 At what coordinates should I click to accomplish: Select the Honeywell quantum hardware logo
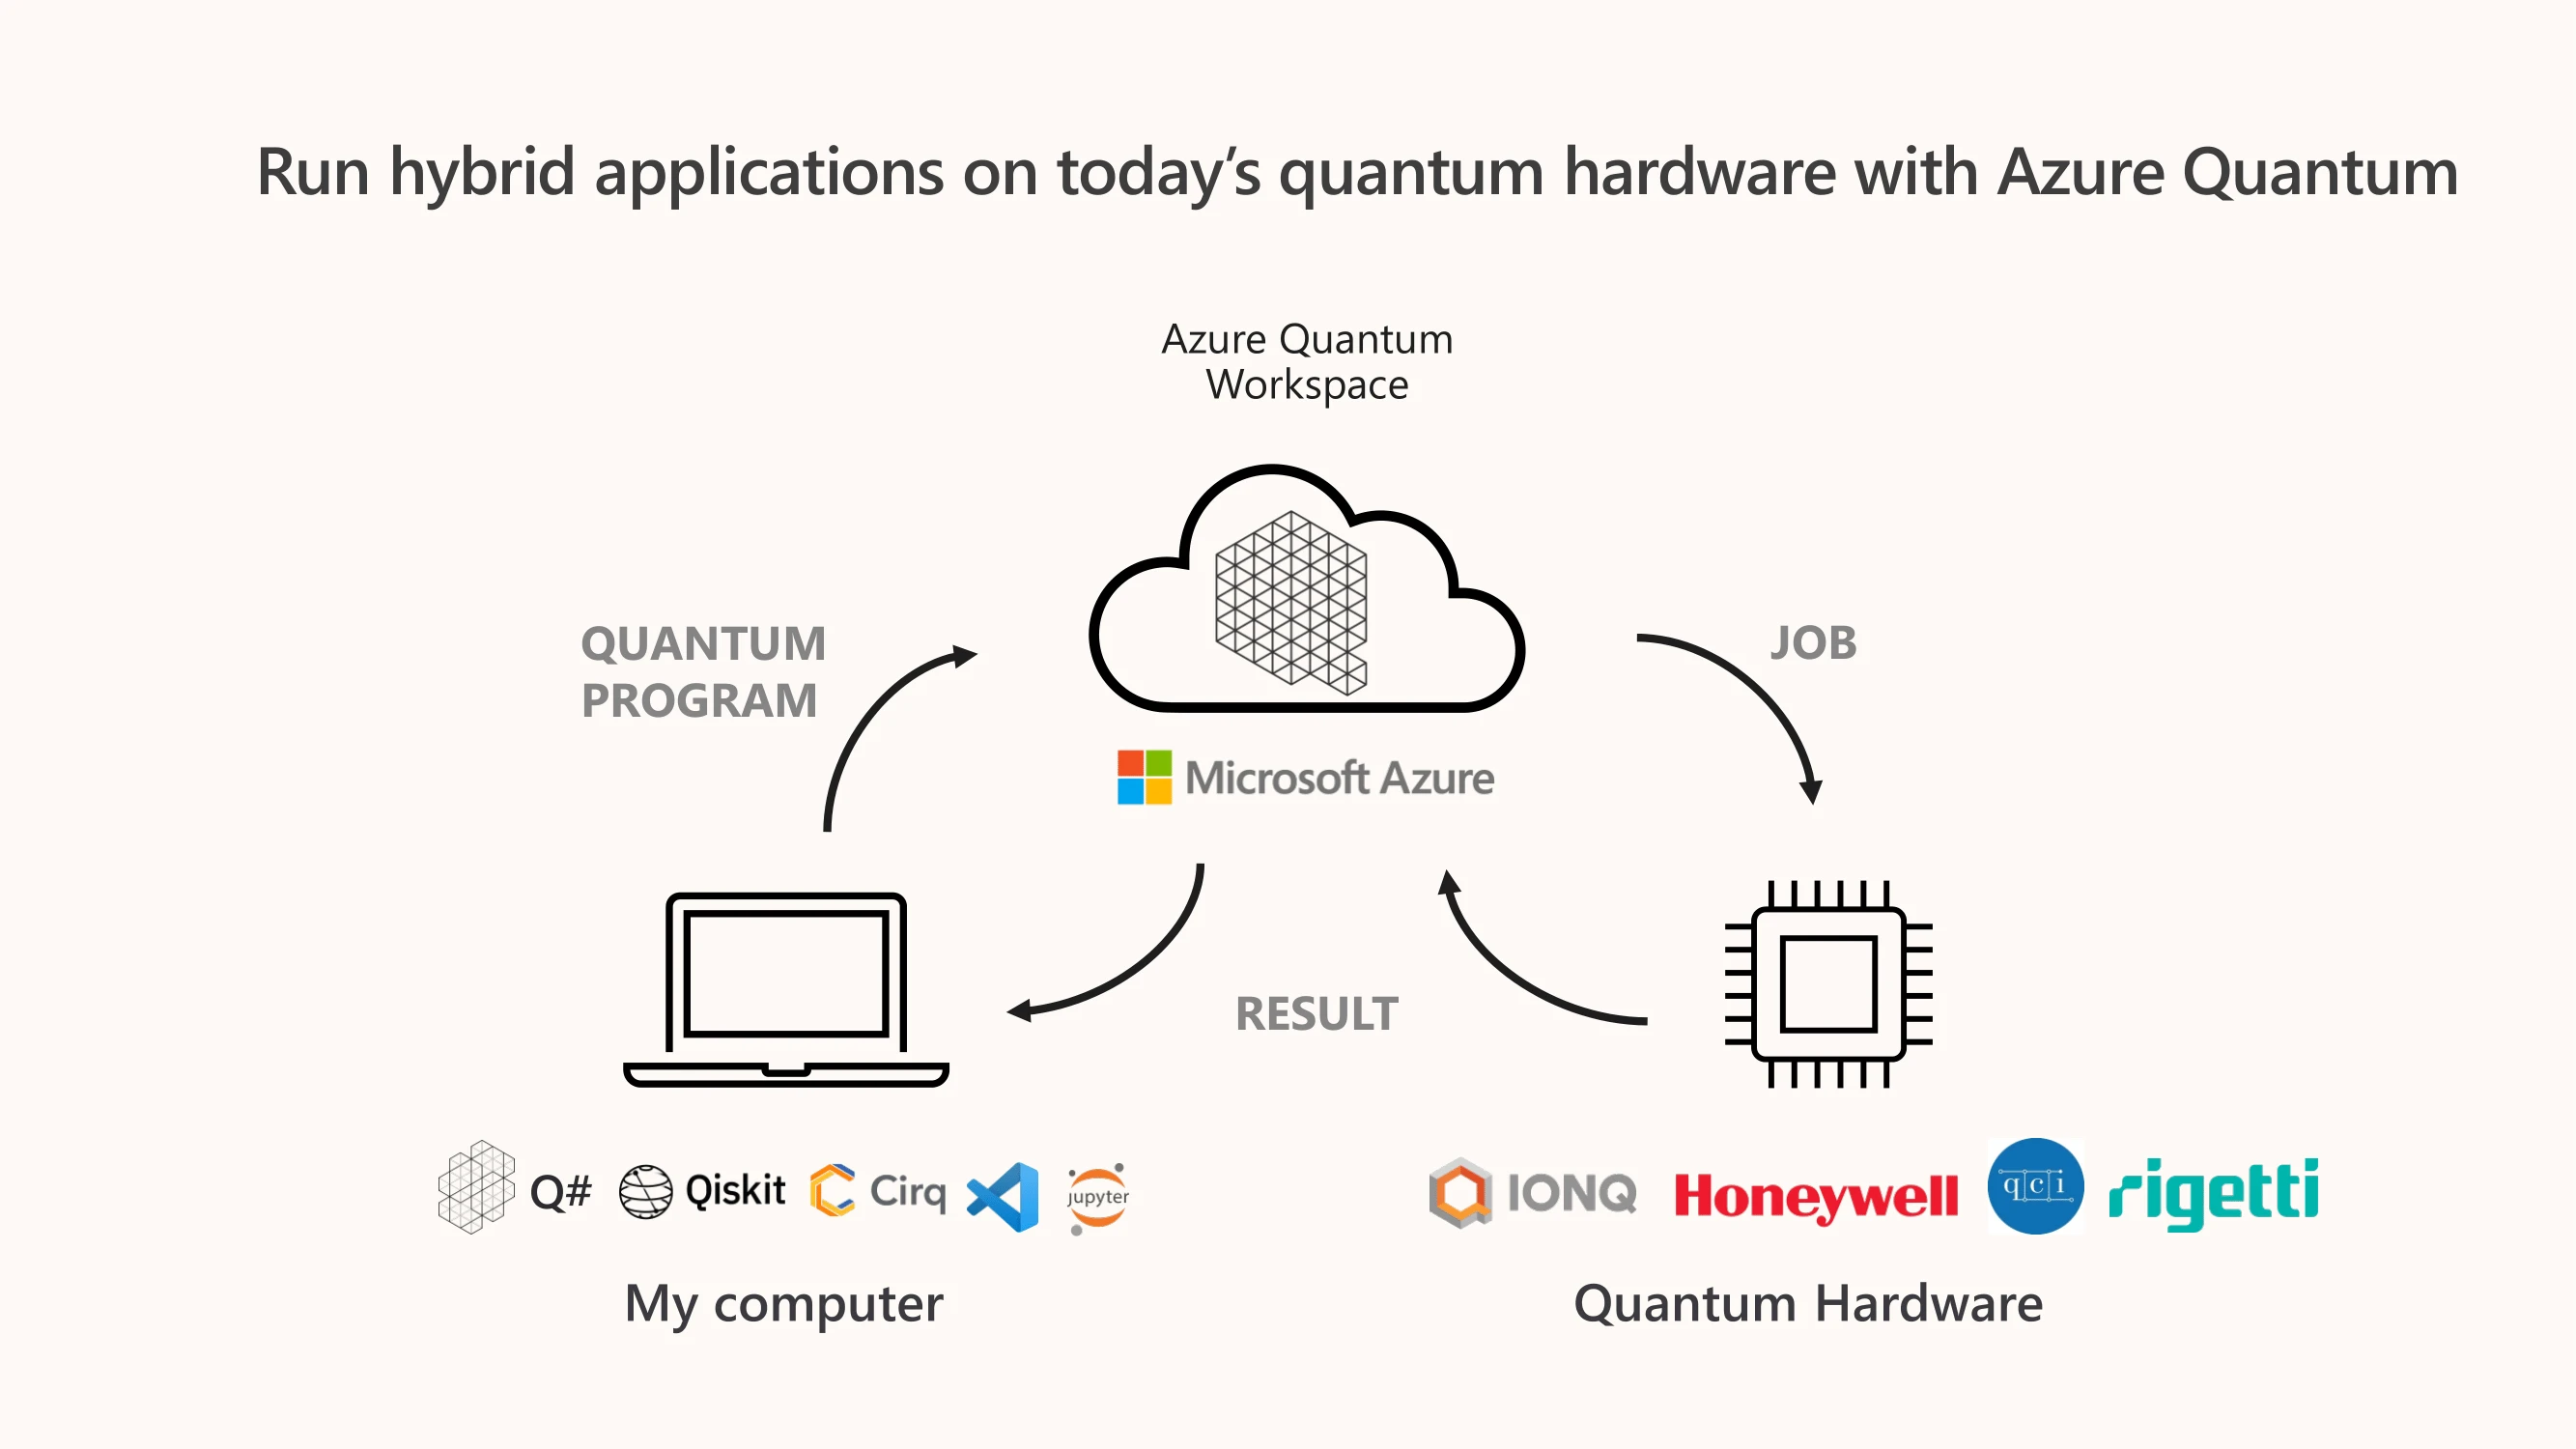(1812, 1191)
